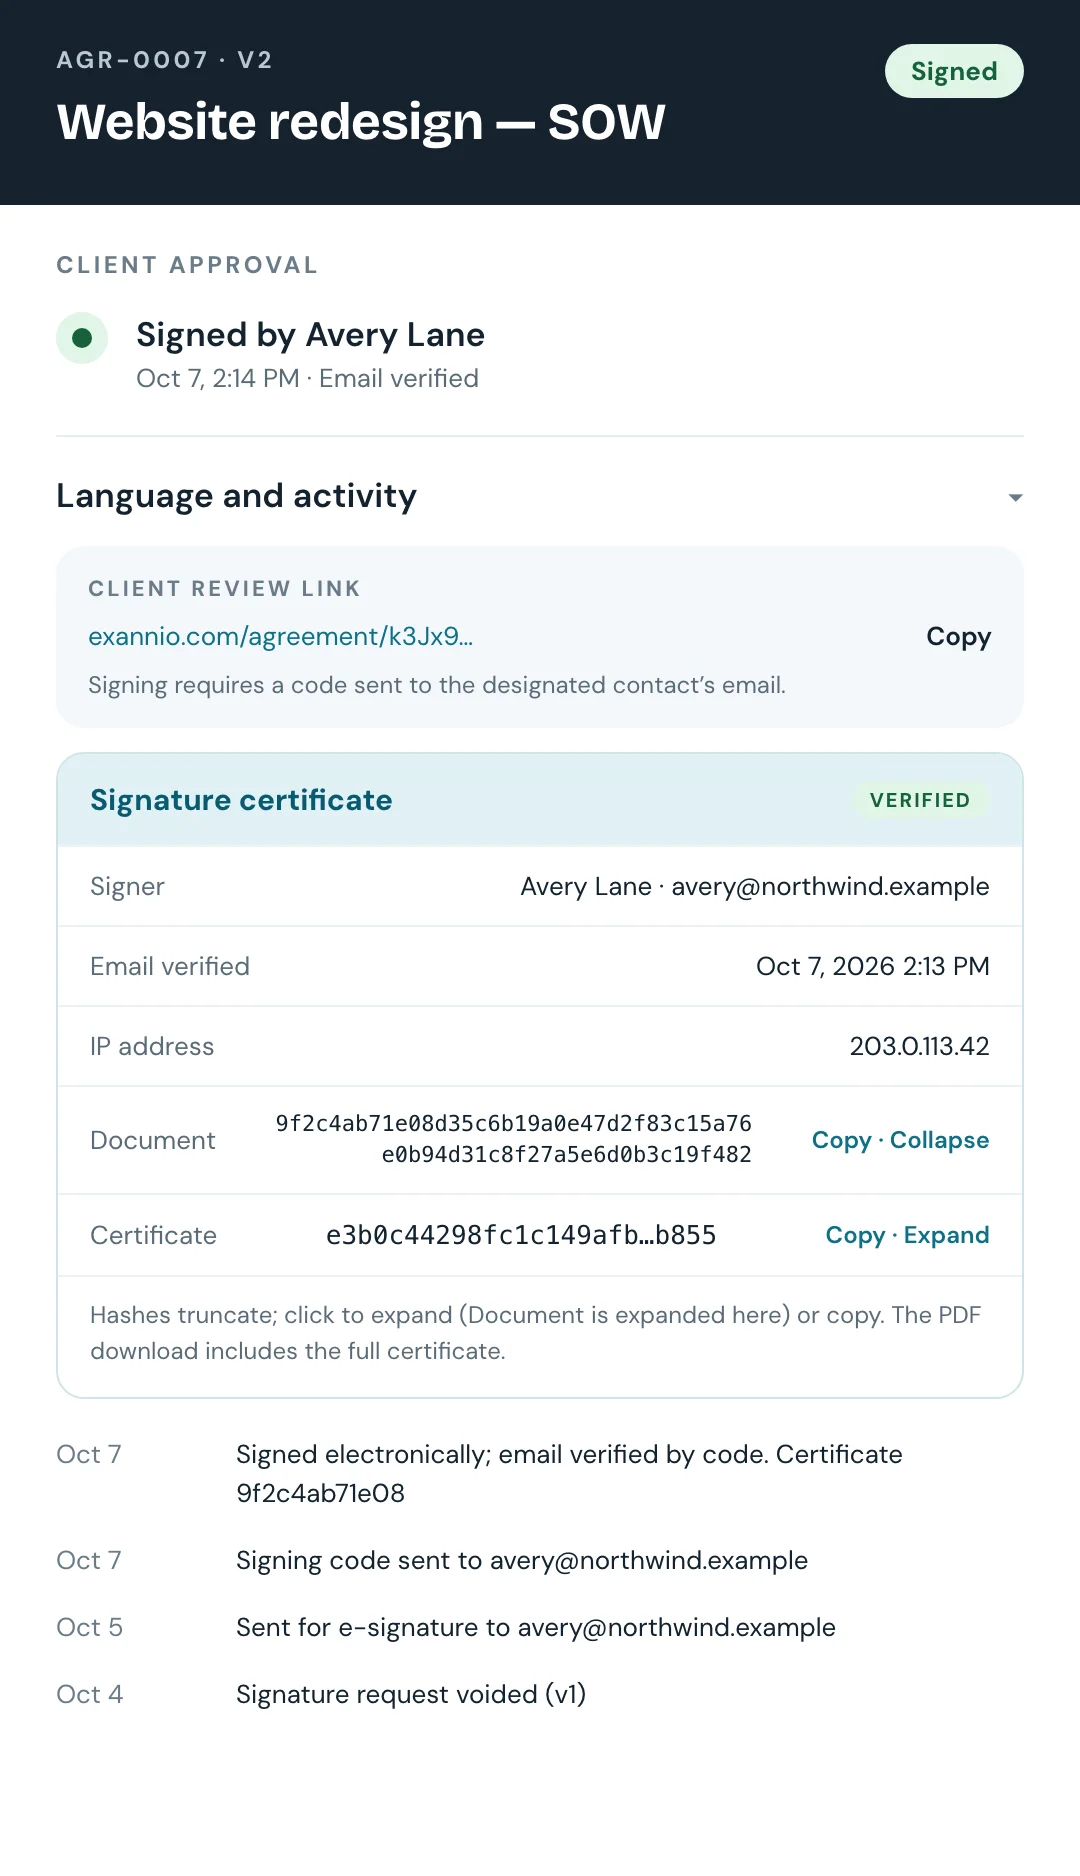Select the Signature request voided (v1) entry
The height and width of the screenshot is (1876, 1080).
(x=411, y=1695)
